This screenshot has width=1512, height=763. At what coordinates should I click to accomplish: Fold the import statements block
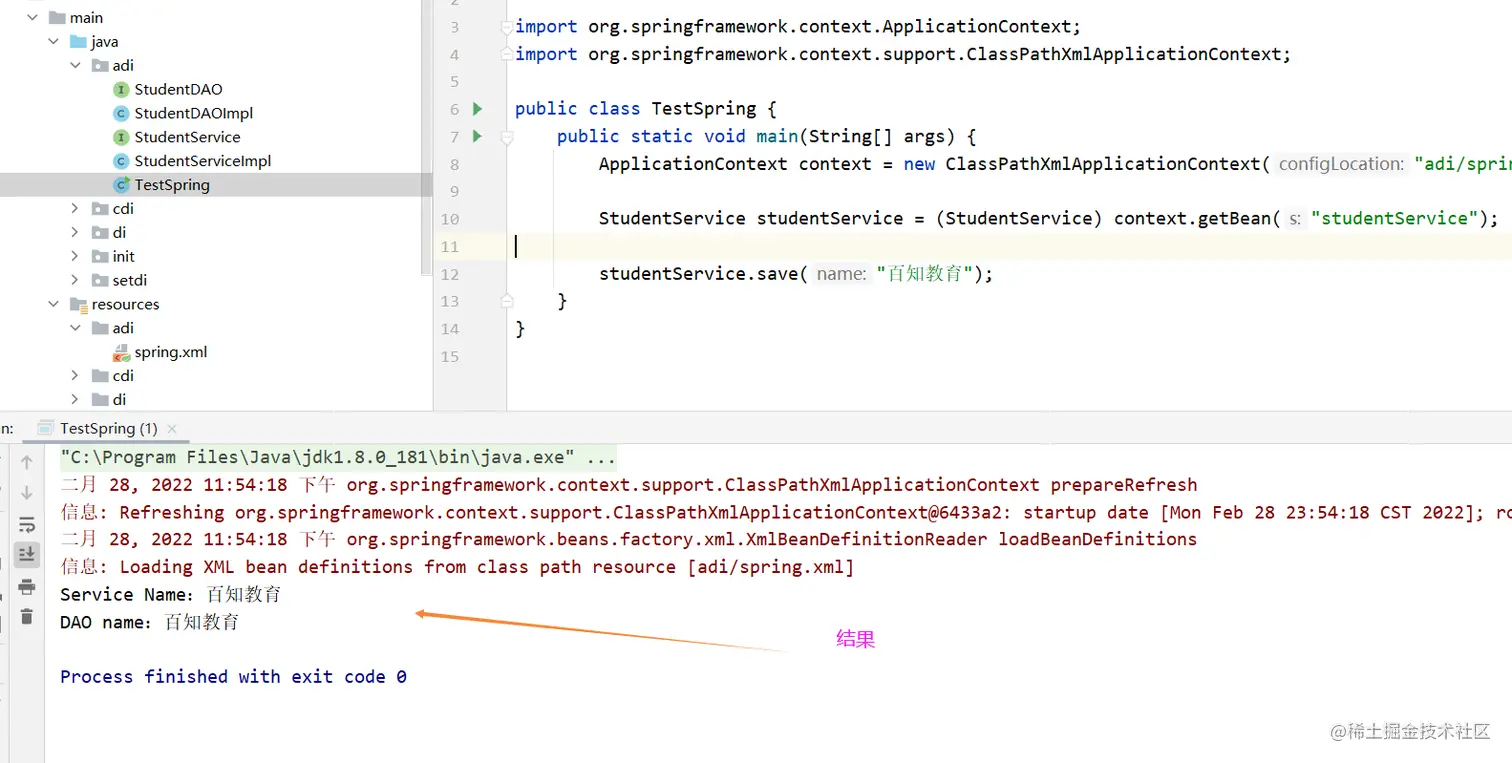507,27
